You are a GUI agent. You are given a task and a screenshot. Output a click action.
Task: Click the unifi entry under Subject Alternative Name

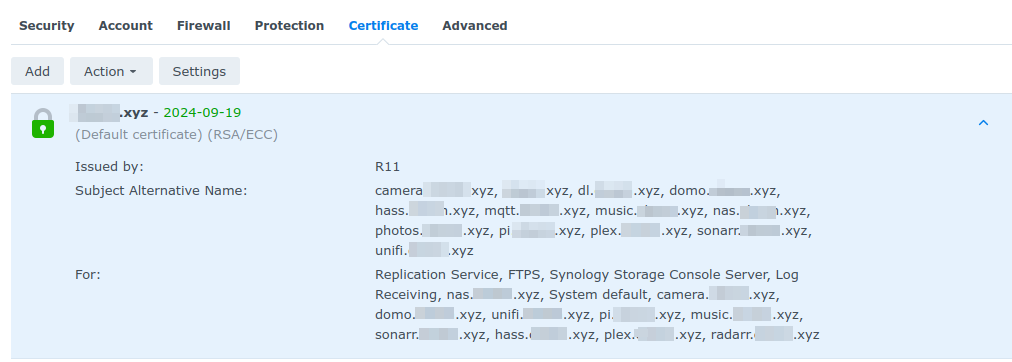point(424,251)
